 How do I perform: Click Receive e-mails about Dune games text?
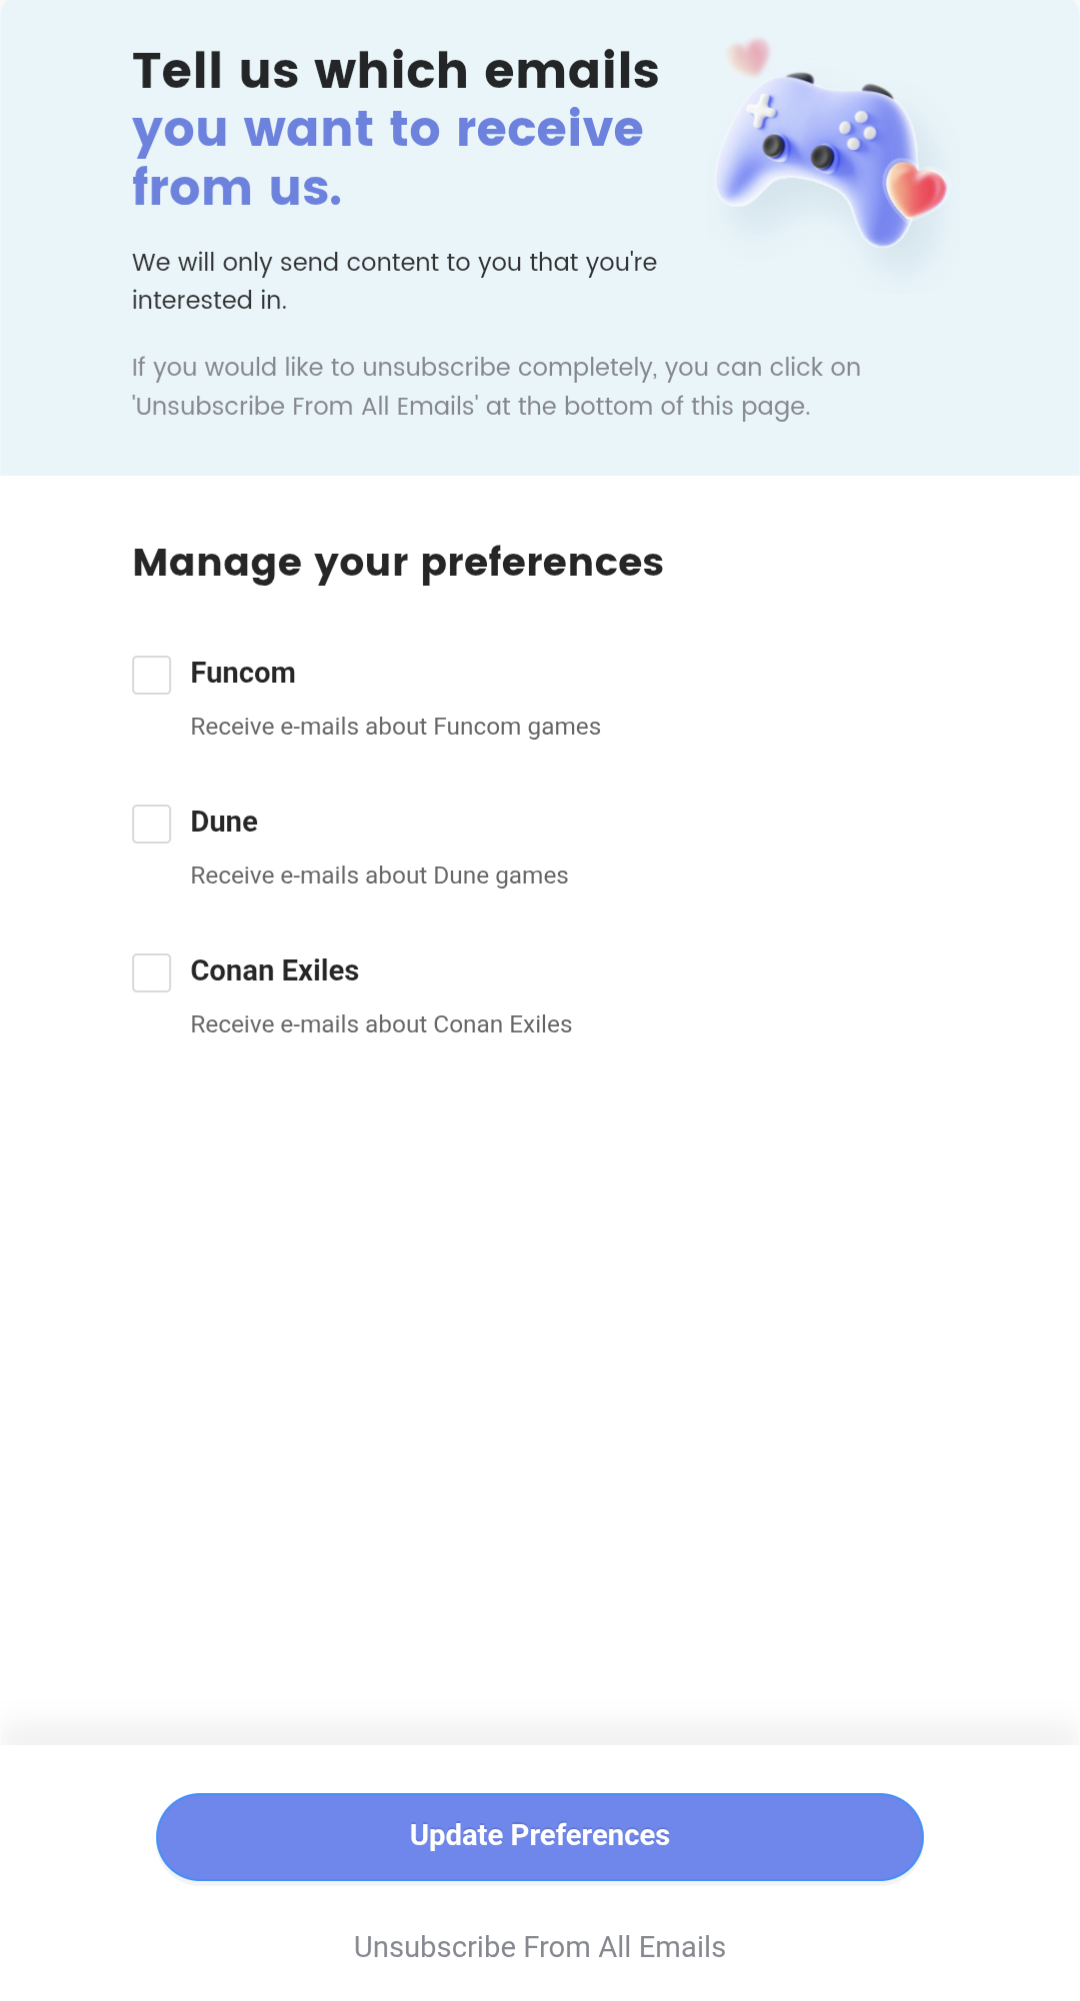click(x=379, y=874)
